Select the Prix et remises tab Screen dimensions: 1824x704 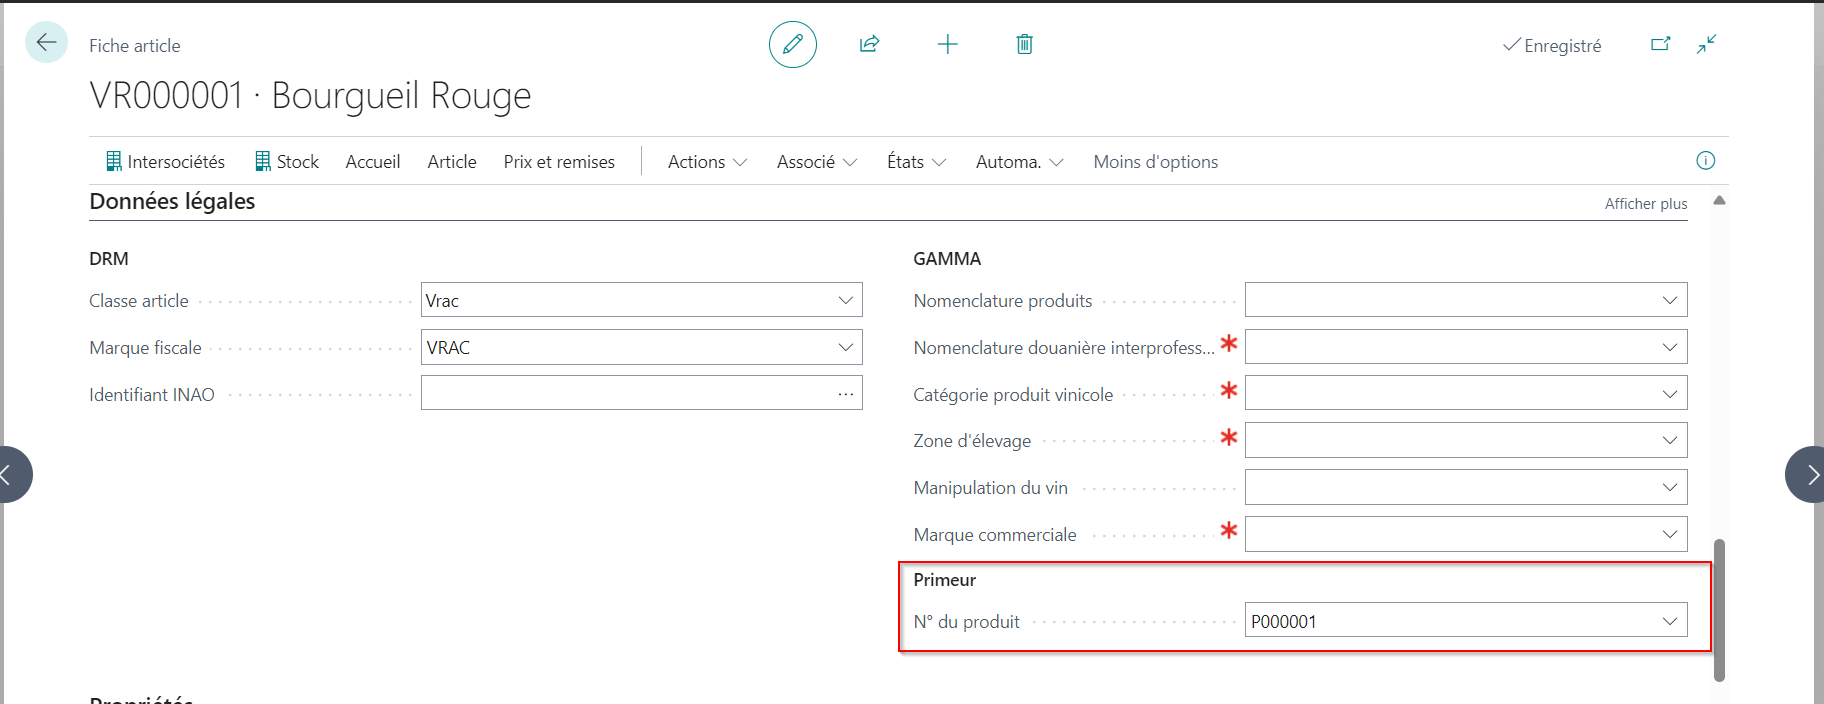tap(559, 162)
